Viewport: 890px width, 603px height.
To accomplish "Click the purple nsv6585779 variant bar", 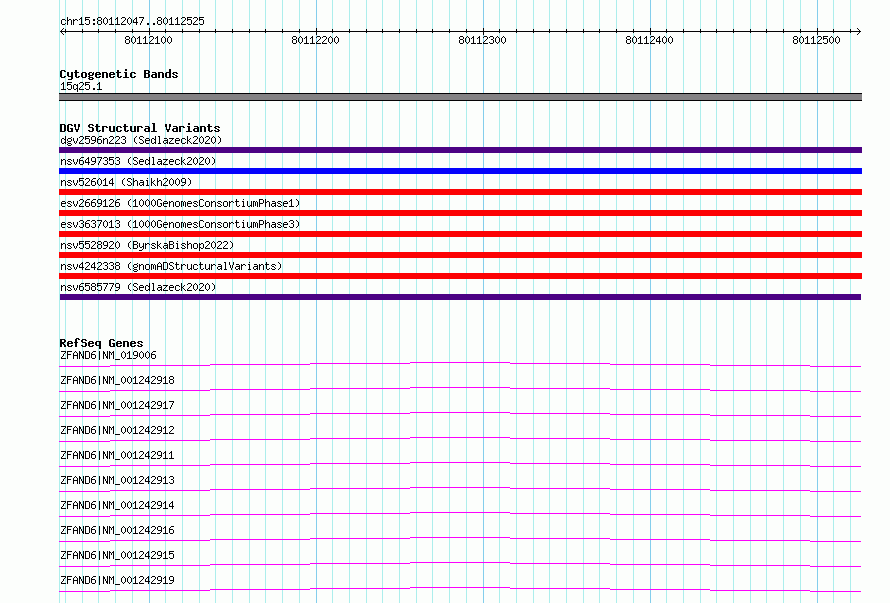I will pyautogui.click(x=460, y=297).
